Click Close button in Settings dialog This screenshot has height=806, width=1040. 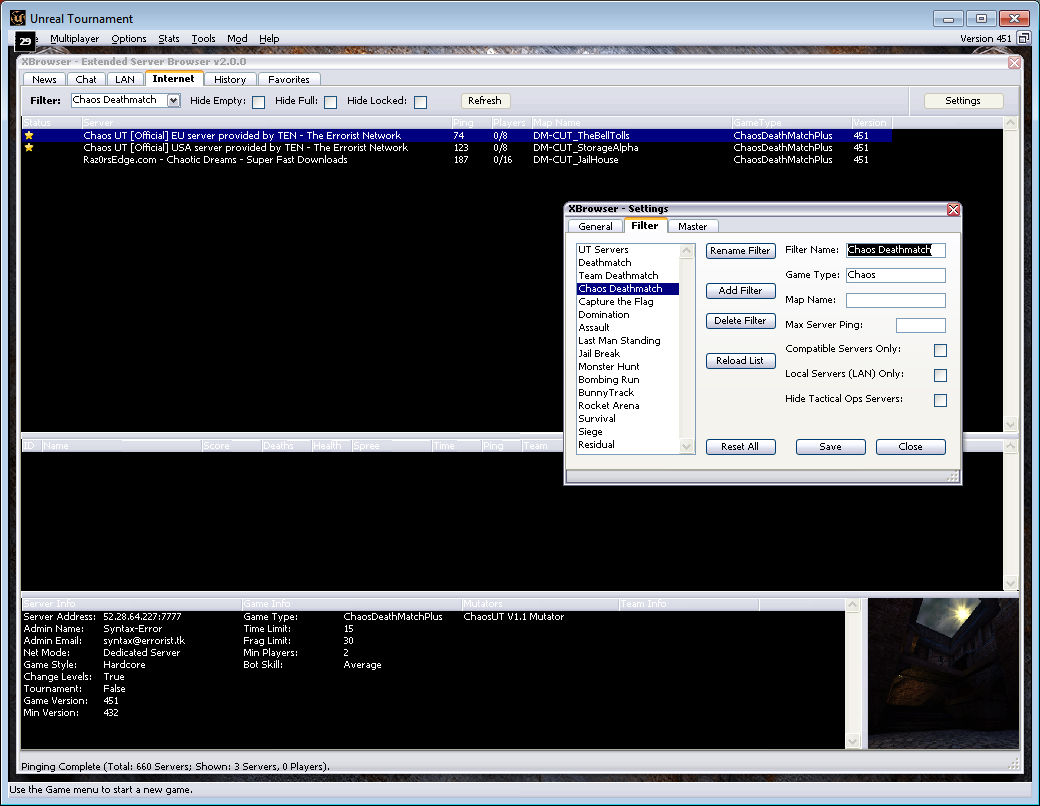(911, 447)
